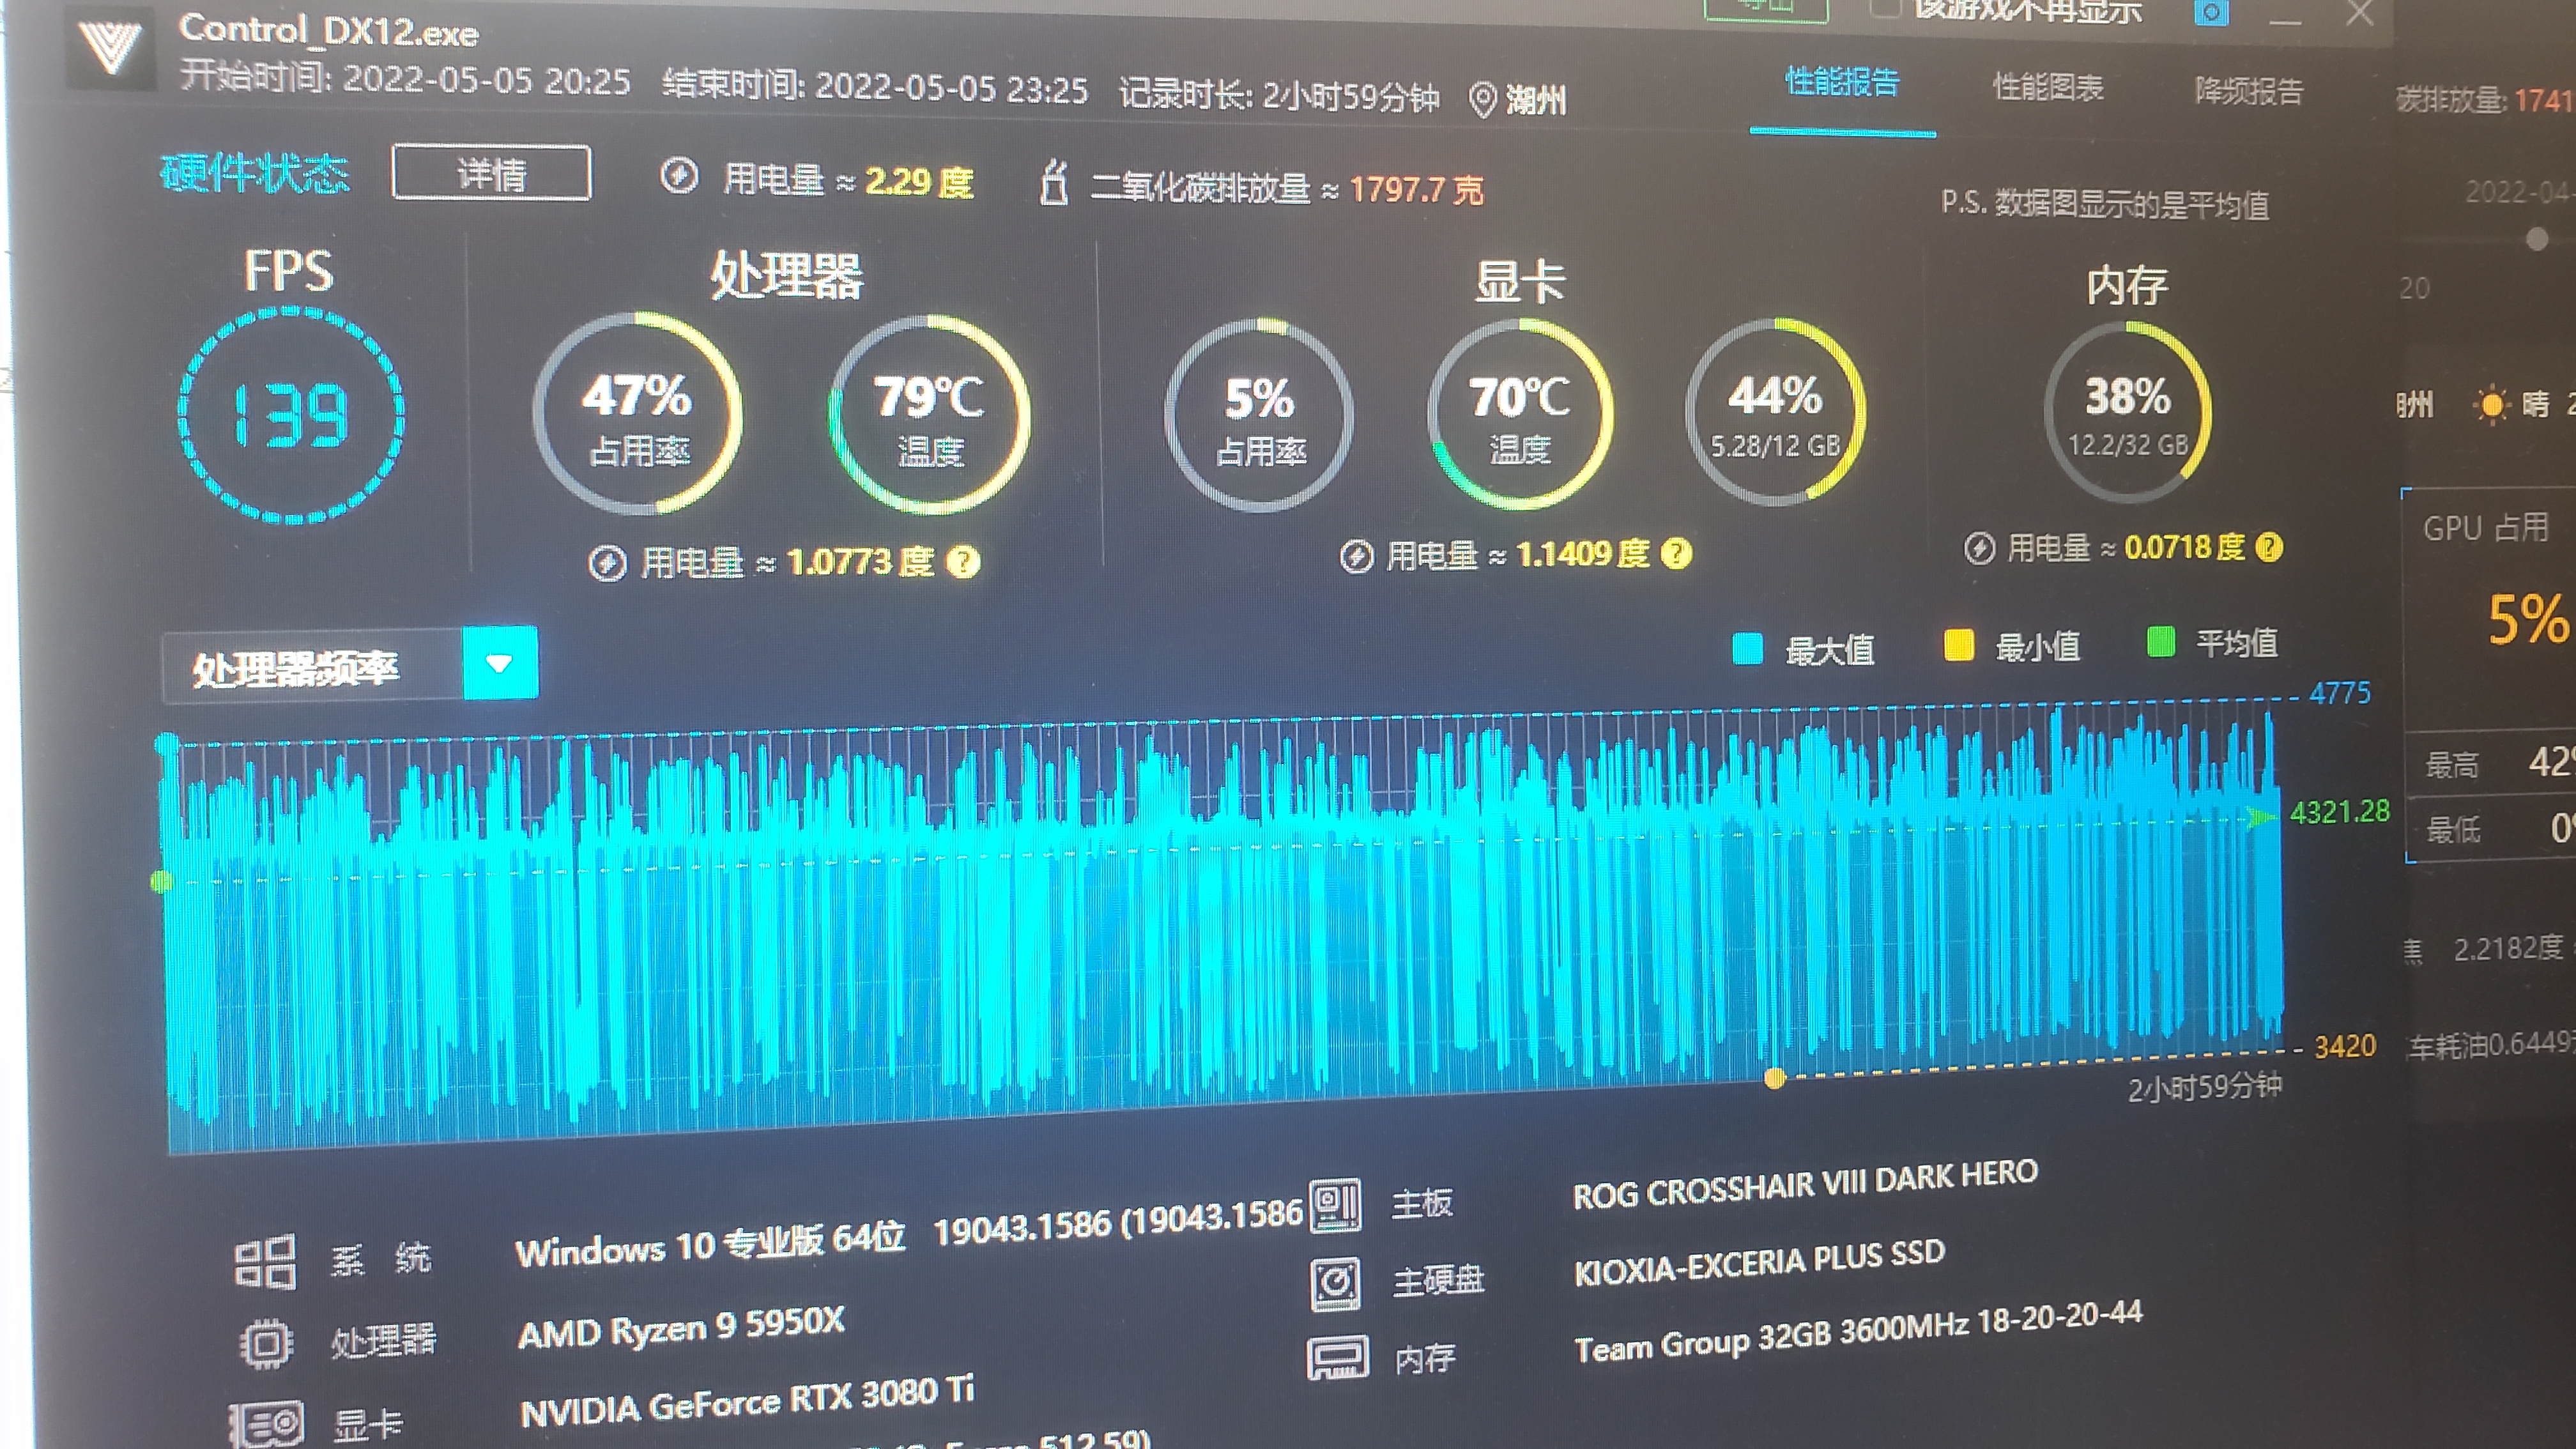Screen dimensions: 2576x1449
Task: Click the 4321.28 average value label
Action: point(2340,812)
